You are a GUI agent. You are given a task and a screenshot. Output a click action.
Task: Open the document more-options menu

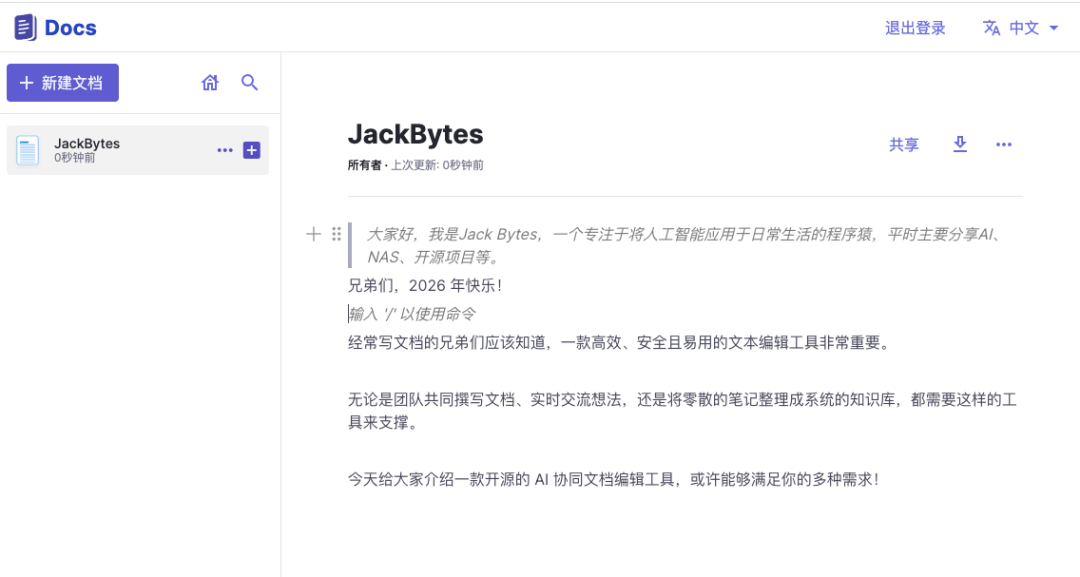(1004, 145)
